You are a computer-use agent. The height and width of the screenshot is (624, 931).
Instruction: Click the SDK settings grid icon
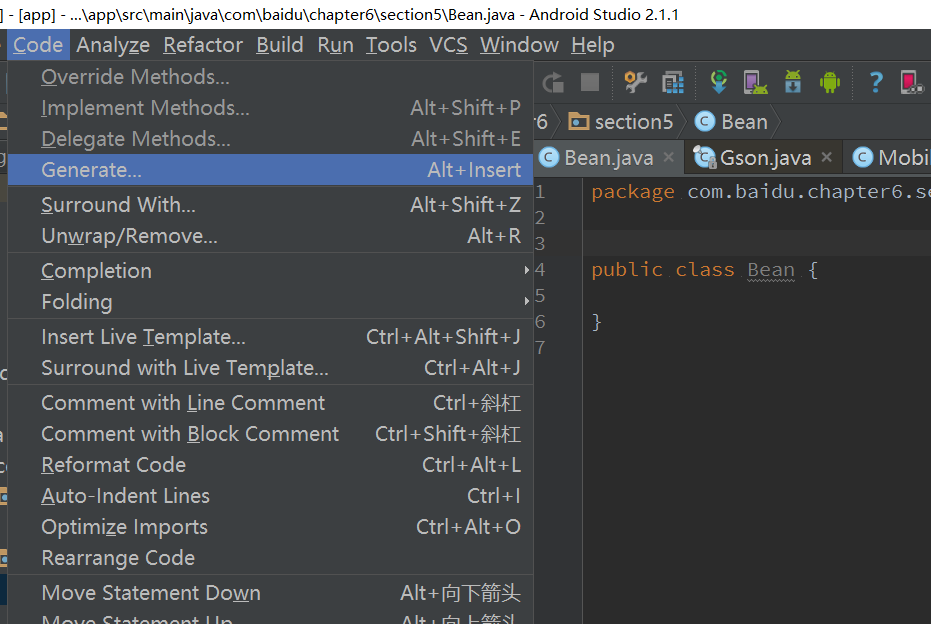point(673,82)
